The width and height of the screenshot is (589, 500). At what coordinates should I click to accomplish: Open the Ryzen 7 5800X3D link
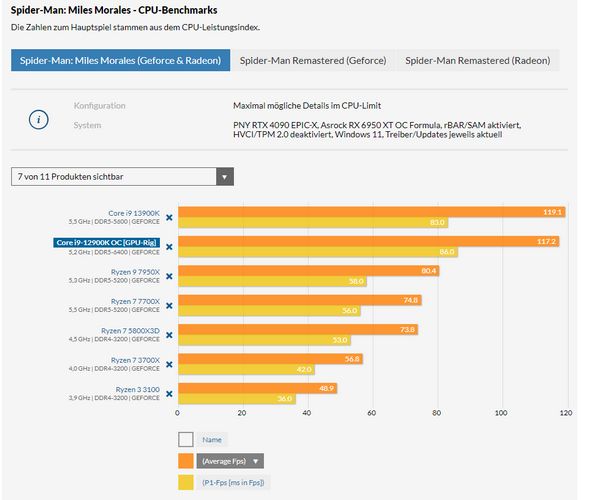coord(130,331)
